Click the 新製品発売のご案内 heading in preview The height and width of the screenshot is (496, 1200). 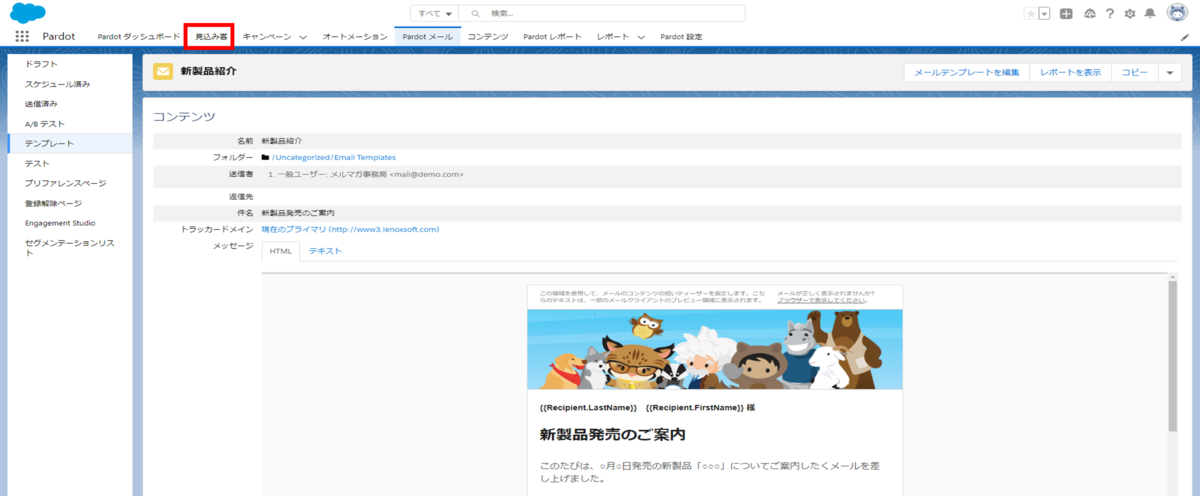coord(612,435)
